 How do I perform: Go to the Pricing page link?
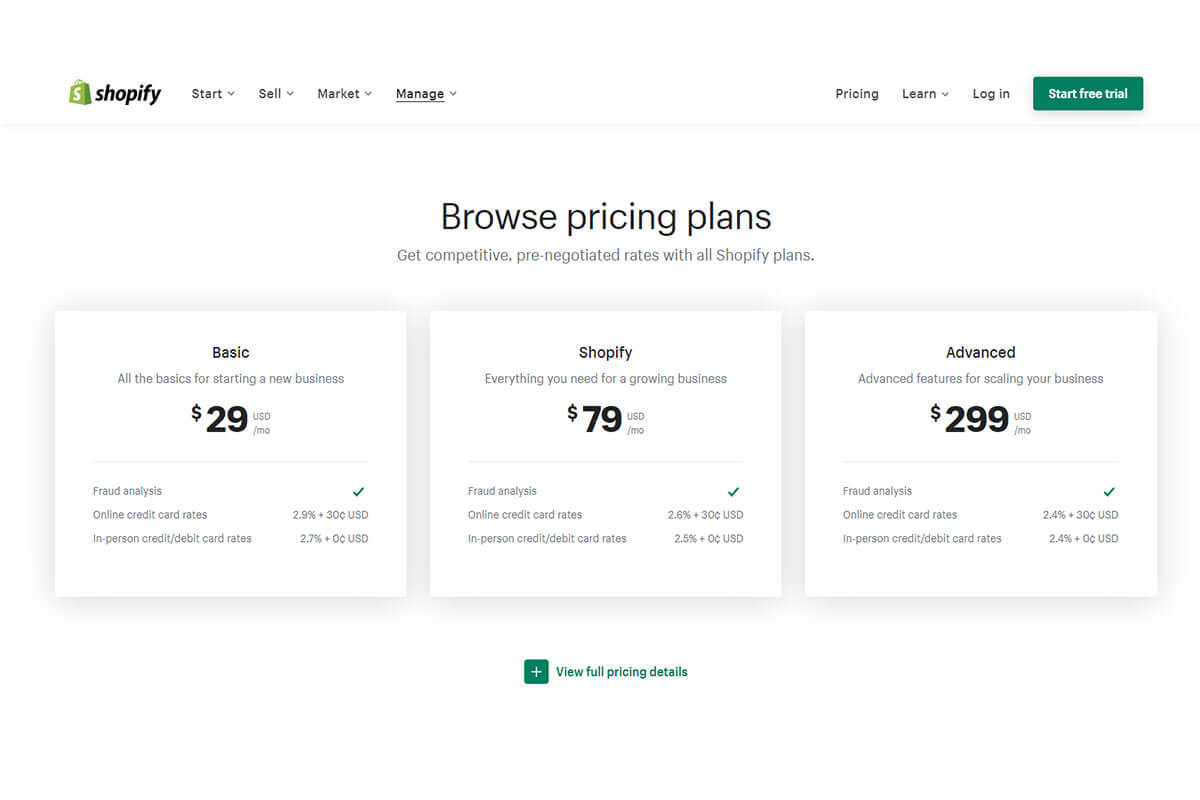point(857,94)
